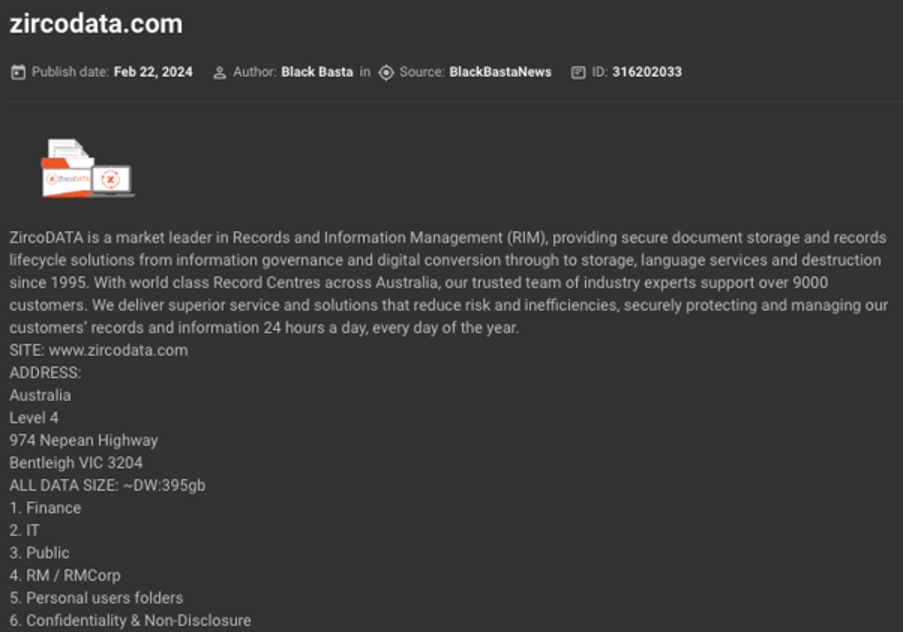This screenshot has height=632, width=904.
Task: Click the laptop graphic in the logo image
Action: pyautogui.click(x=112, y=181)
